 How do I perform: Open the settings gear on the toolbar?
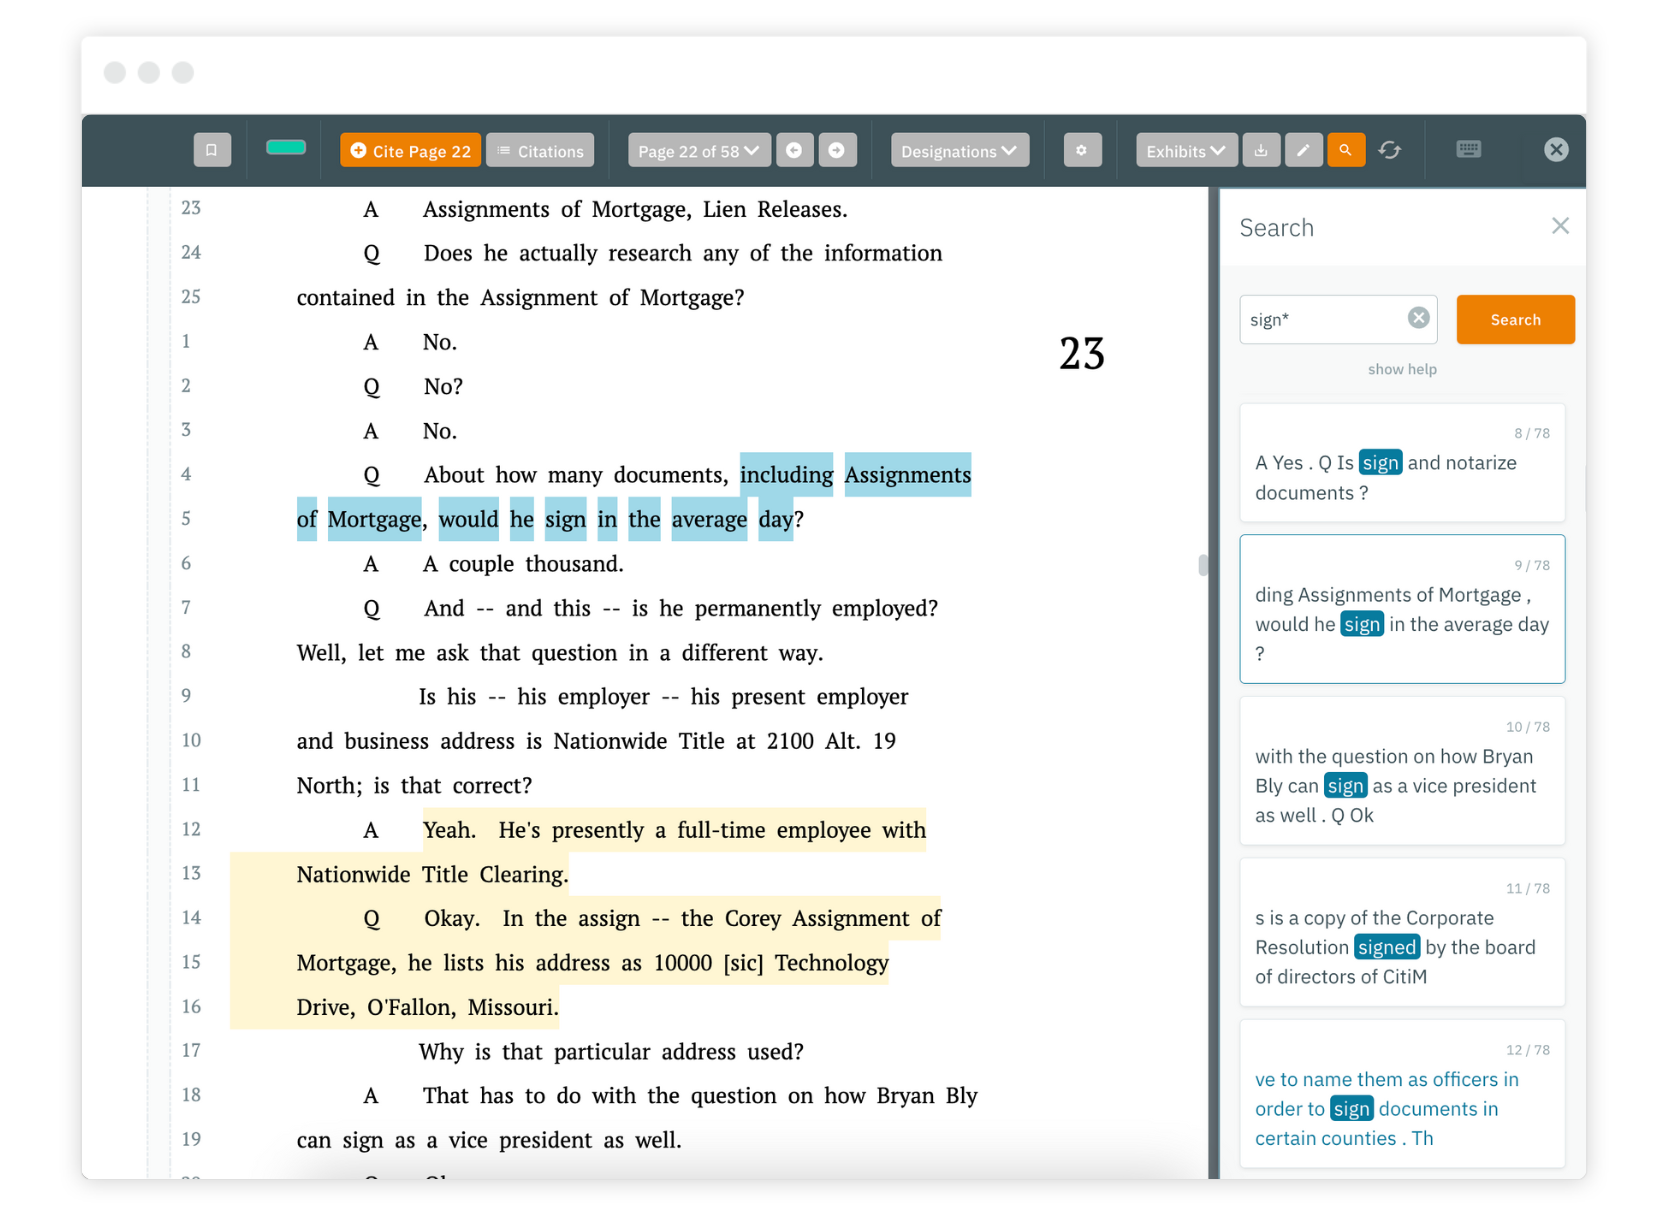click(x=1082, y=150)
